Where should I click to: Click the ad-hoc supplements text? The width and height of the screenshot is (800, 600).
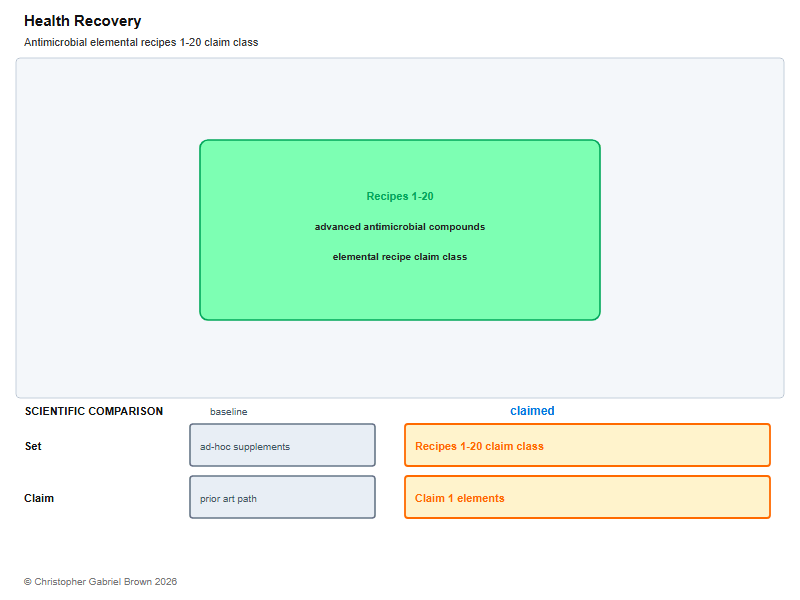[245, 447]
